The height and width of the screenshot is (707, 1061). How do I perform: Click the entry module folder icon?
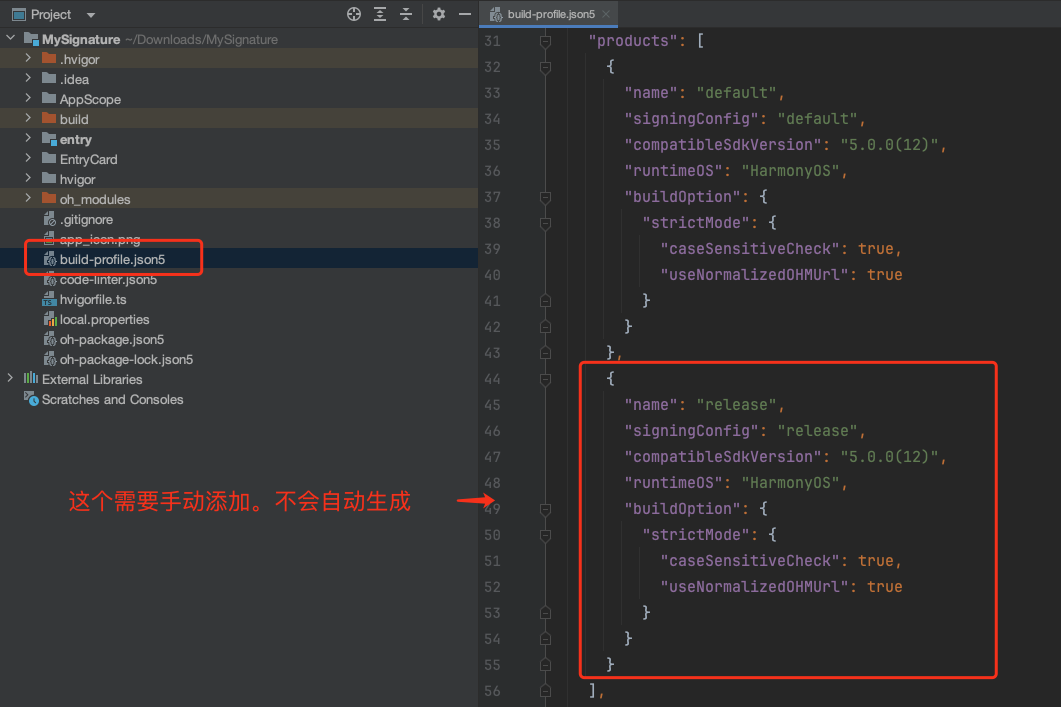[49, 139]
